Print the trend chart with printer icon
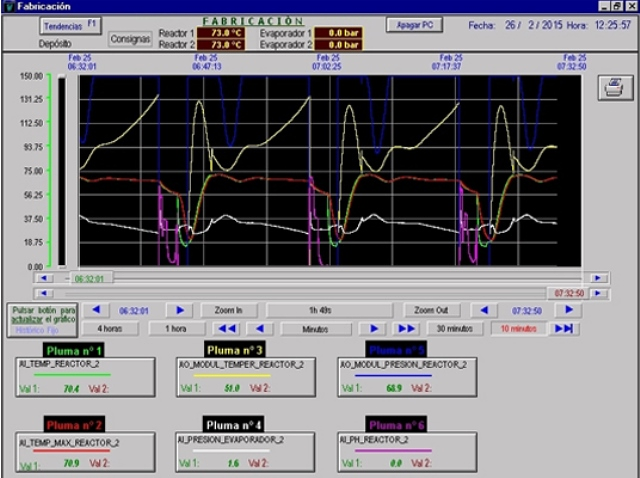The image size is (640, 478). pyautogui.click(x=616, y=87)
